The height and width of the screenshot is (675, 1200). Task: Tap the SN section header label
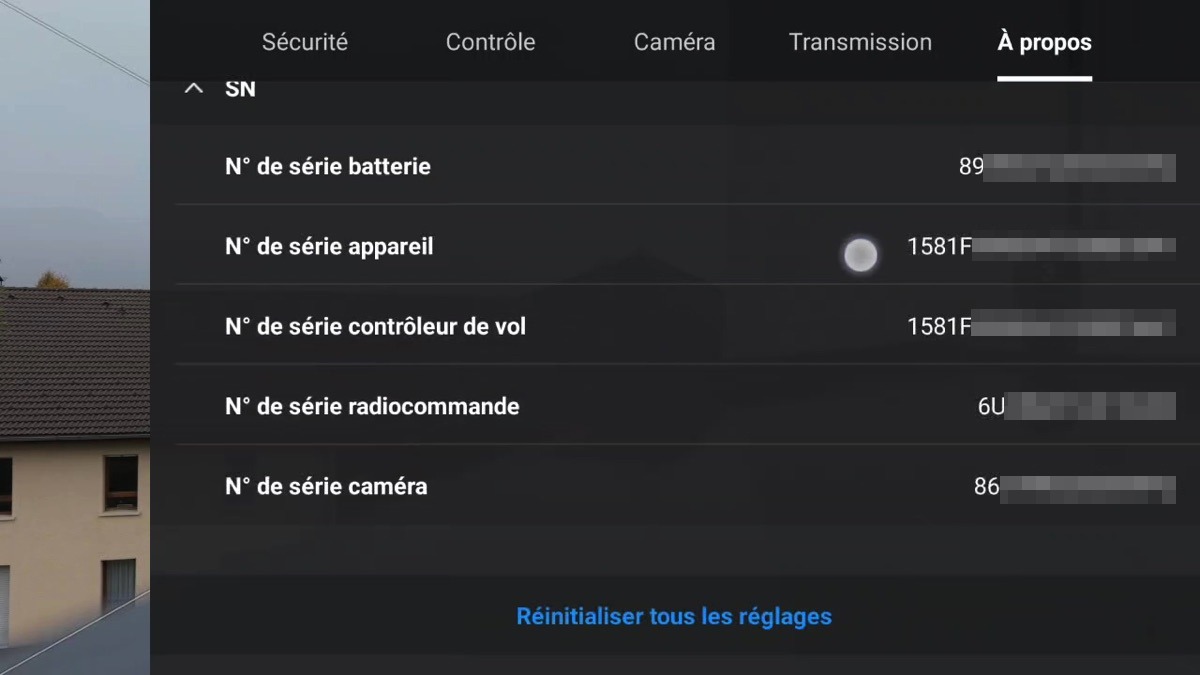(x=240, y=89)
